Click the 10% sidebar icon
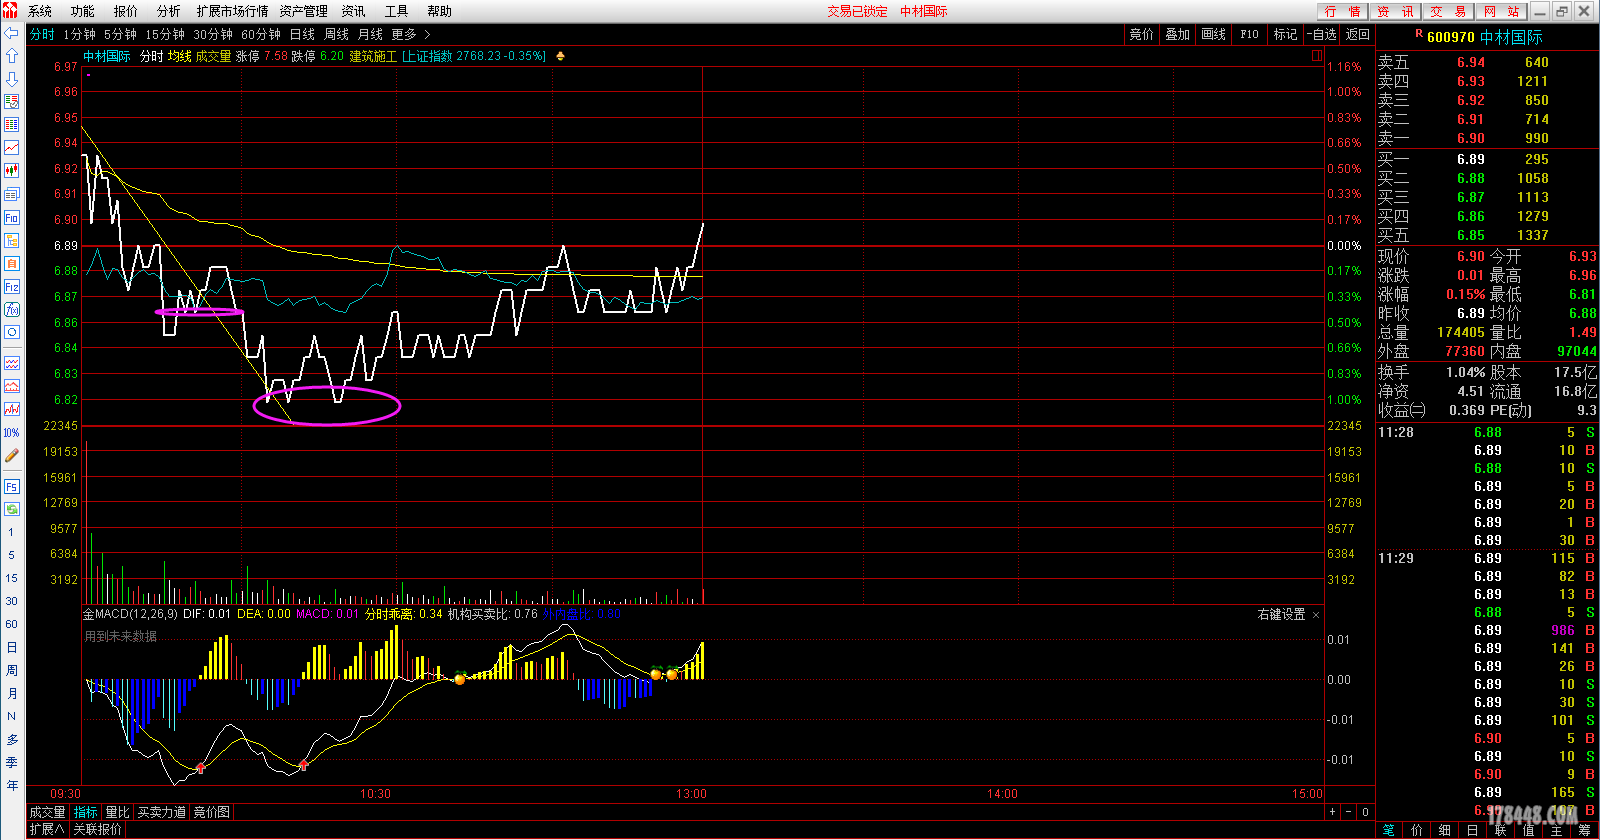The image size is (1600, 840). pyautogui.click(x=12, y=432)
